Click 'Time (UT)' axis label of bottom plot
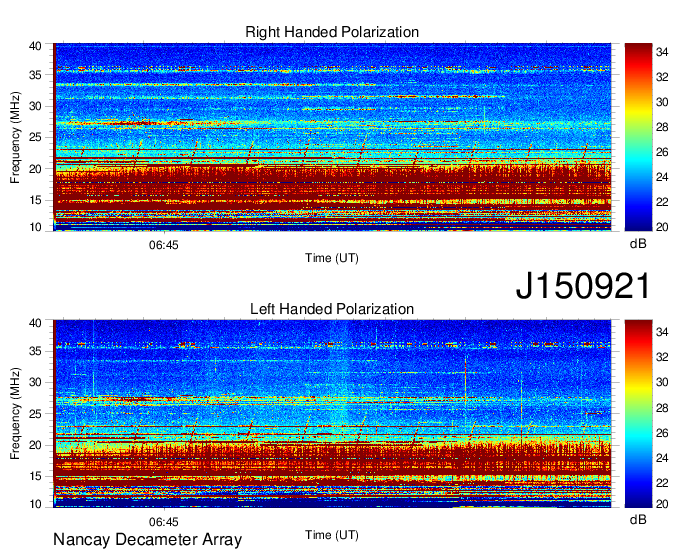The image size is (680, 552). tap(332, 535)
